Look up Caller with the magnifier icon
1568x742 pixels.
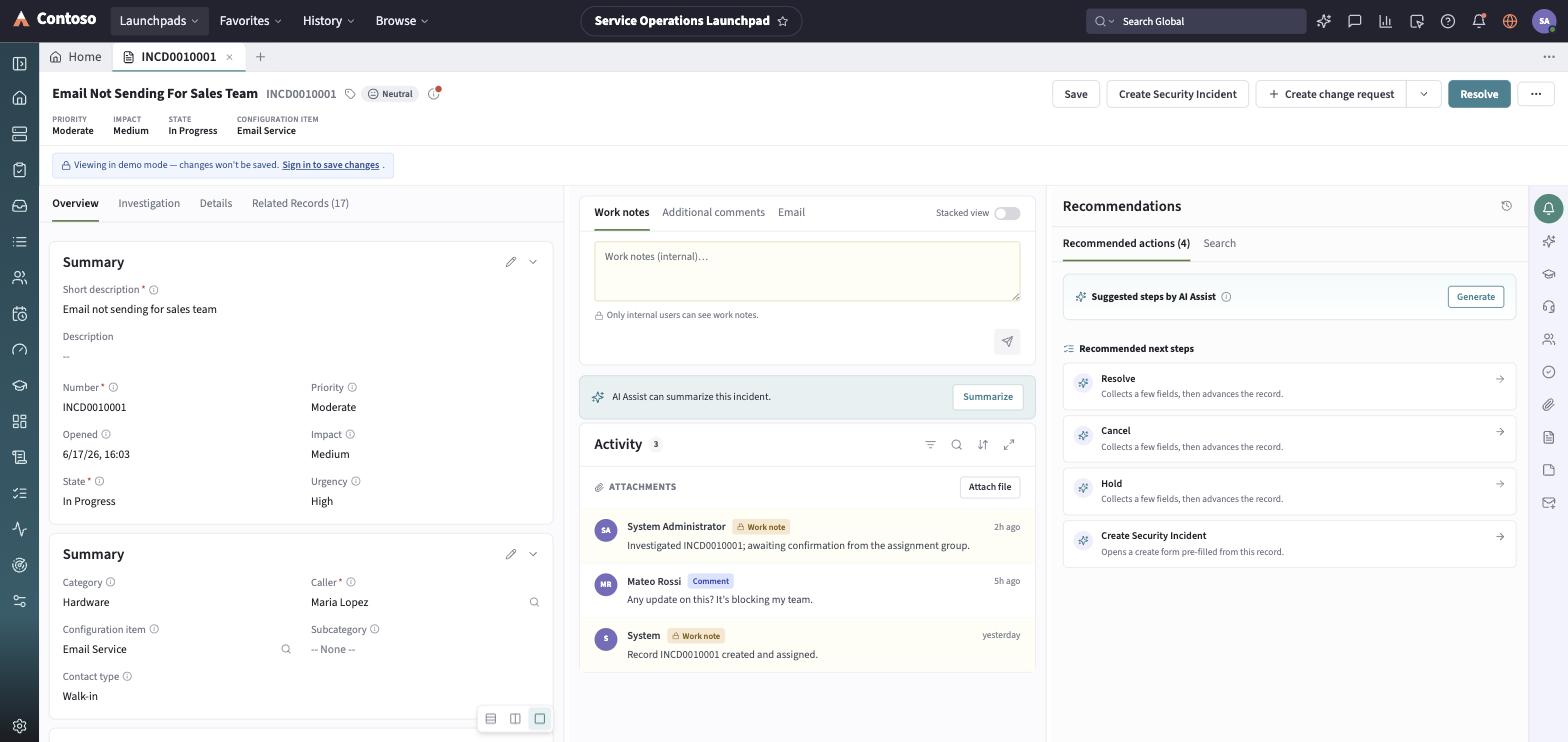(534, 603)
